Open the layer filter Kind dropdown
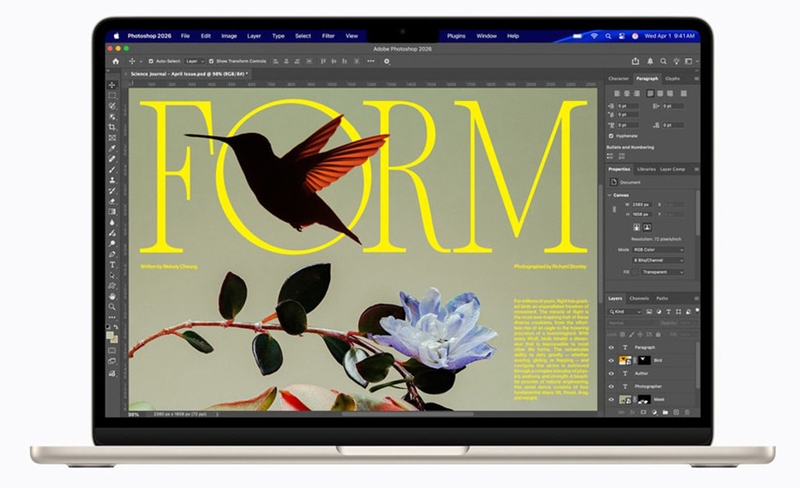 pos(624,312)
